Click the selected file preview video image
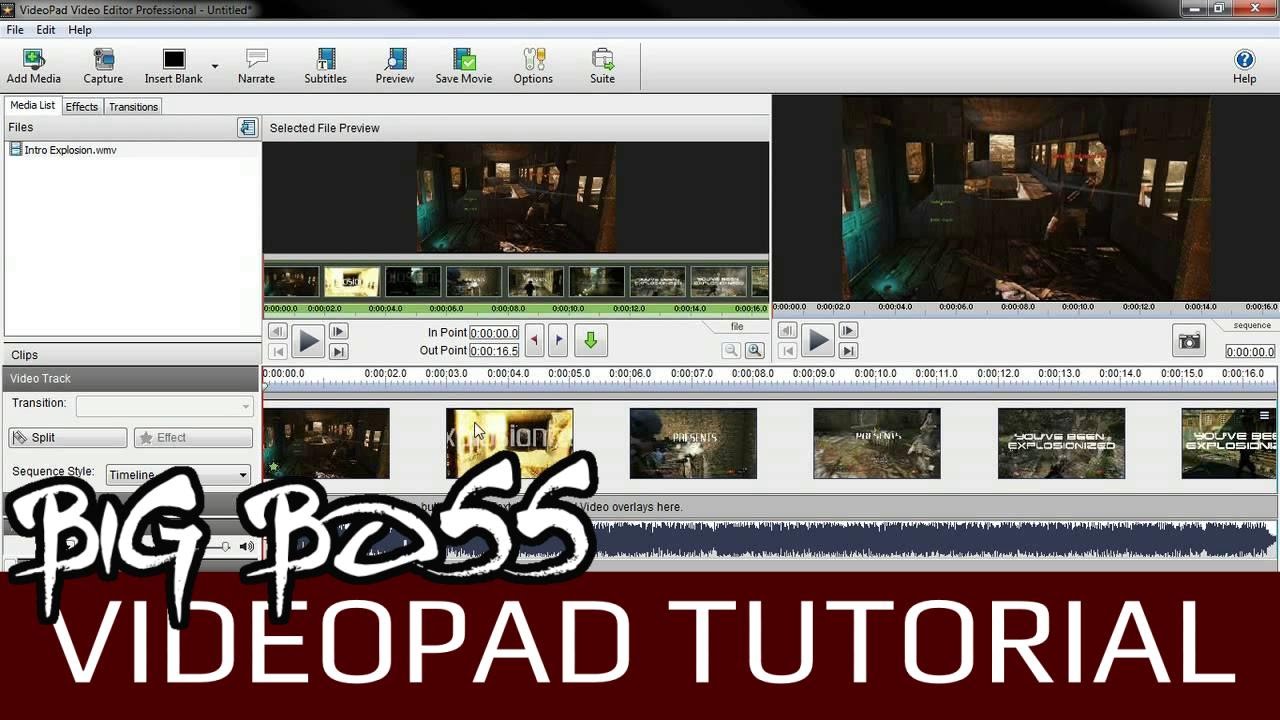The height and width of the screenshot is (720, 1280). pyautogui.click(x=516, y=197)
